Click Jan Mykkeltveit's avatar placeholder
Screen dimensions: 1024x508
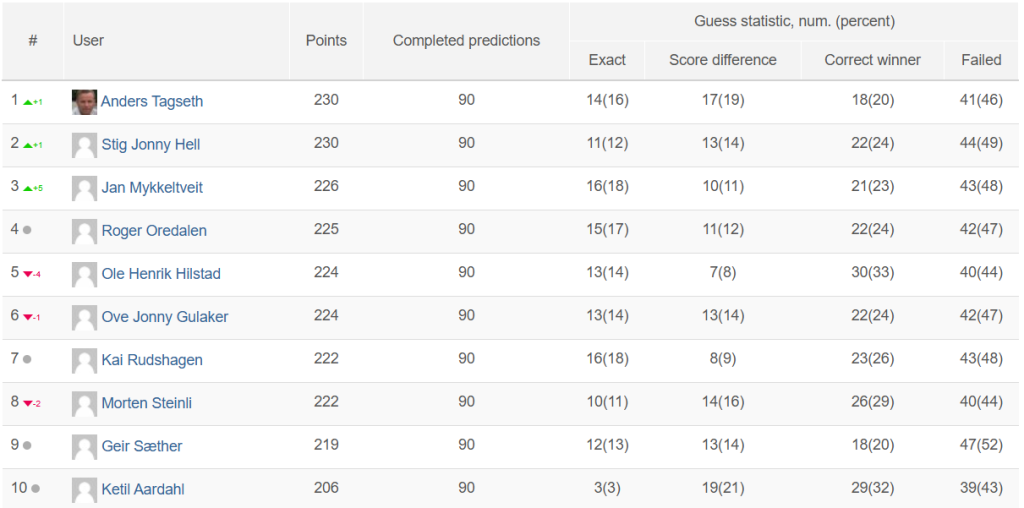click(x=84, y=188)
